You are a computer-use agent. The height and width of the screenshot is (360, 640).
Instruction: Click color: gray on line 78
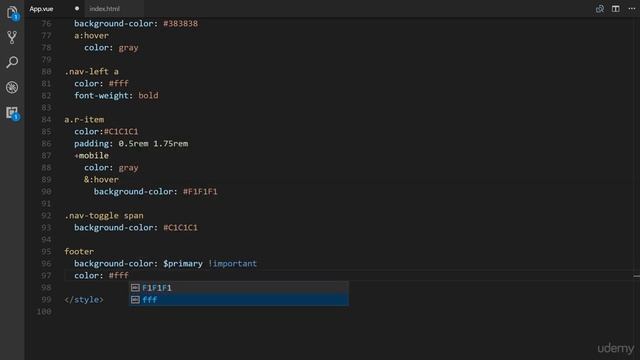pos(111,48)
